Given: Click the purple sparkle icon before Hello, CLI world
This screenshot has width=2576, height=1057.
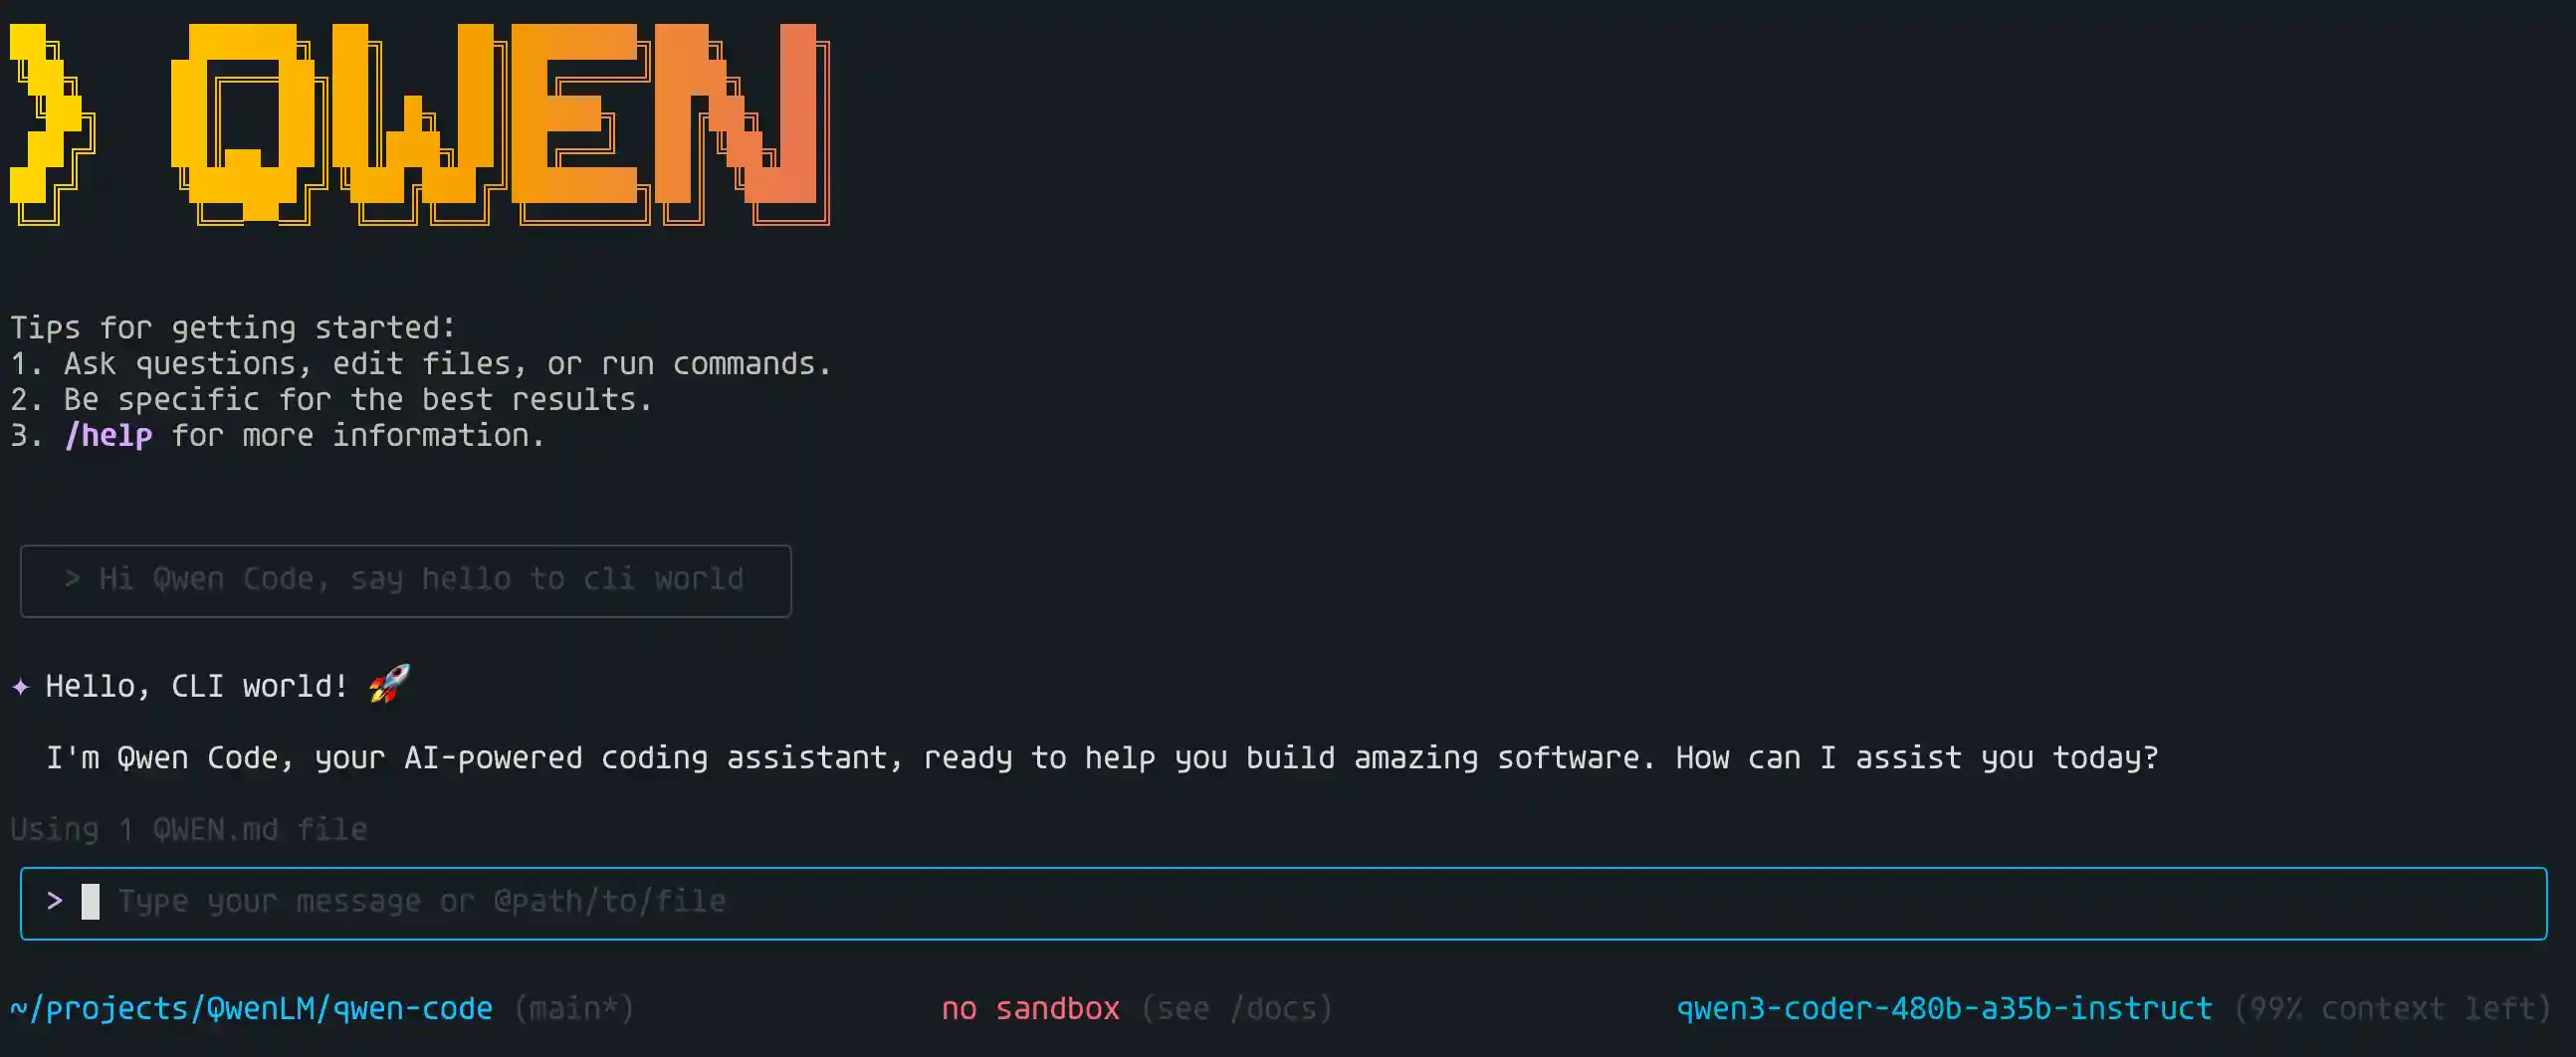Looking at the screenshot, I should (x=21, y=686).
